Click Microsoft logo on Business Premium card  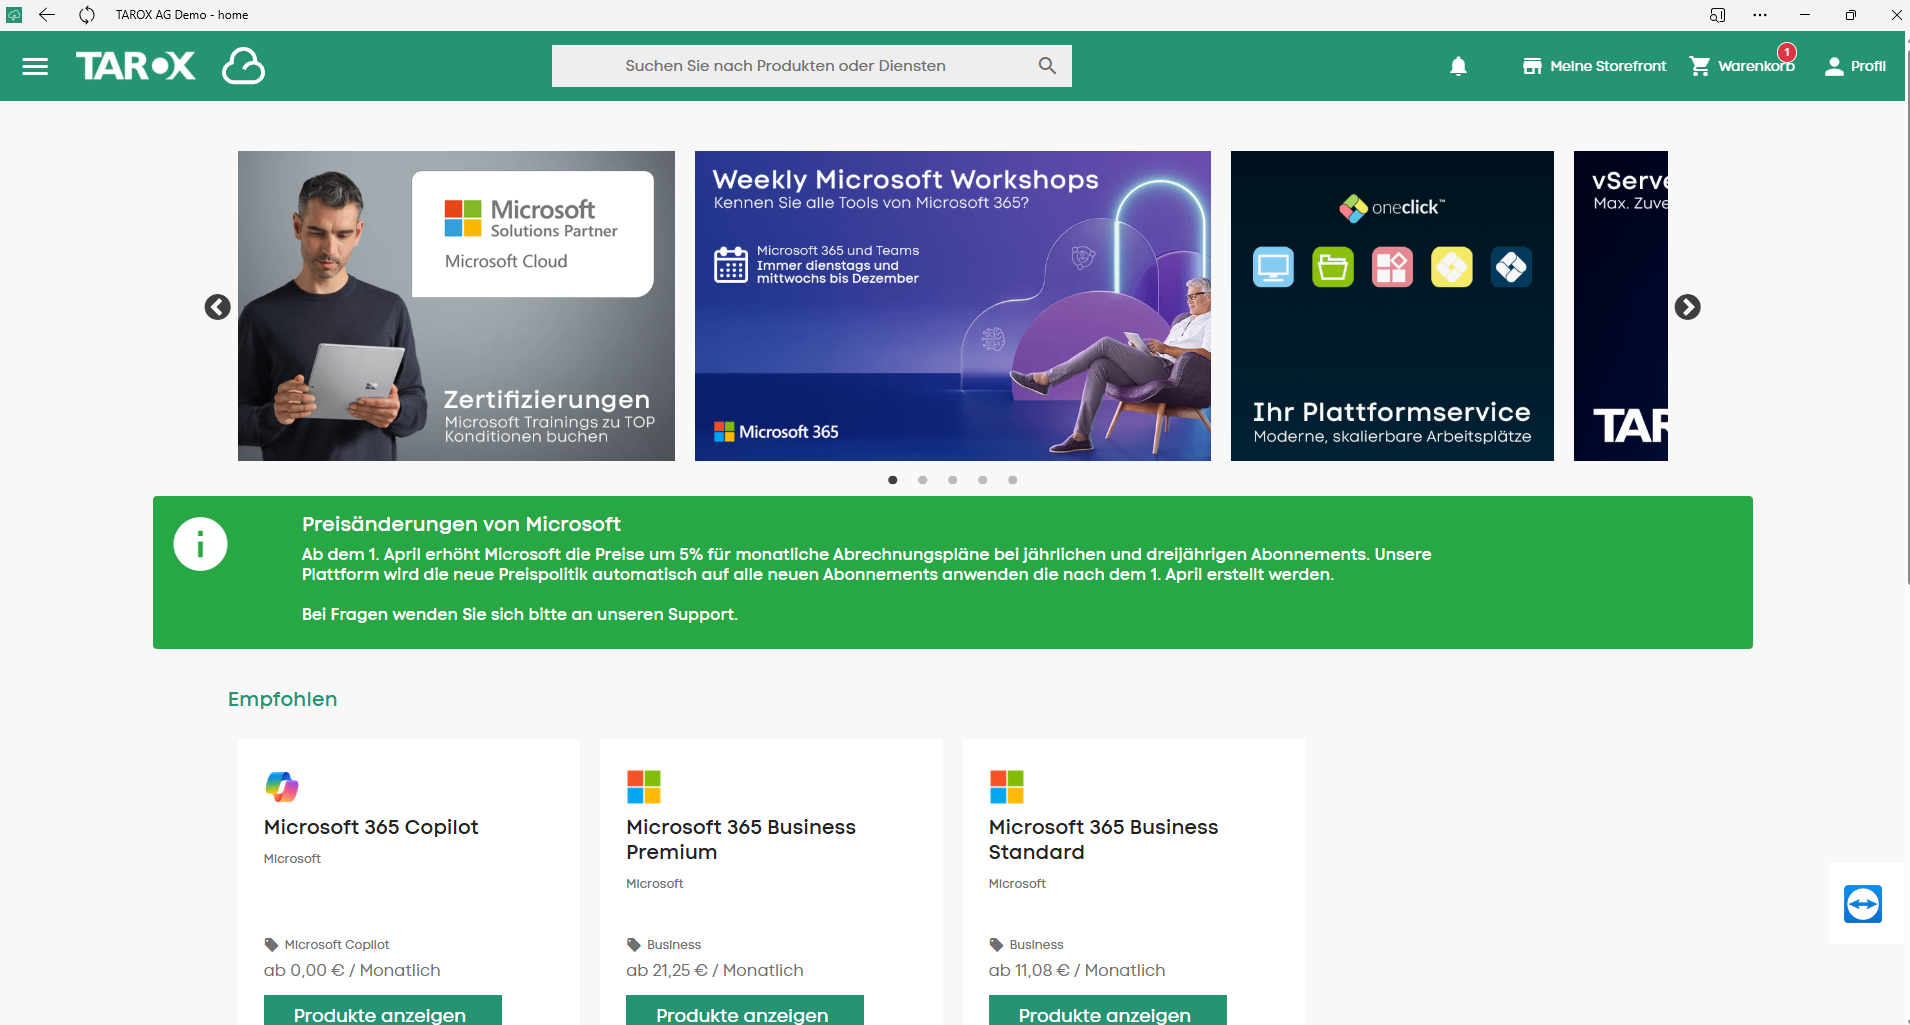coord(644,787)
